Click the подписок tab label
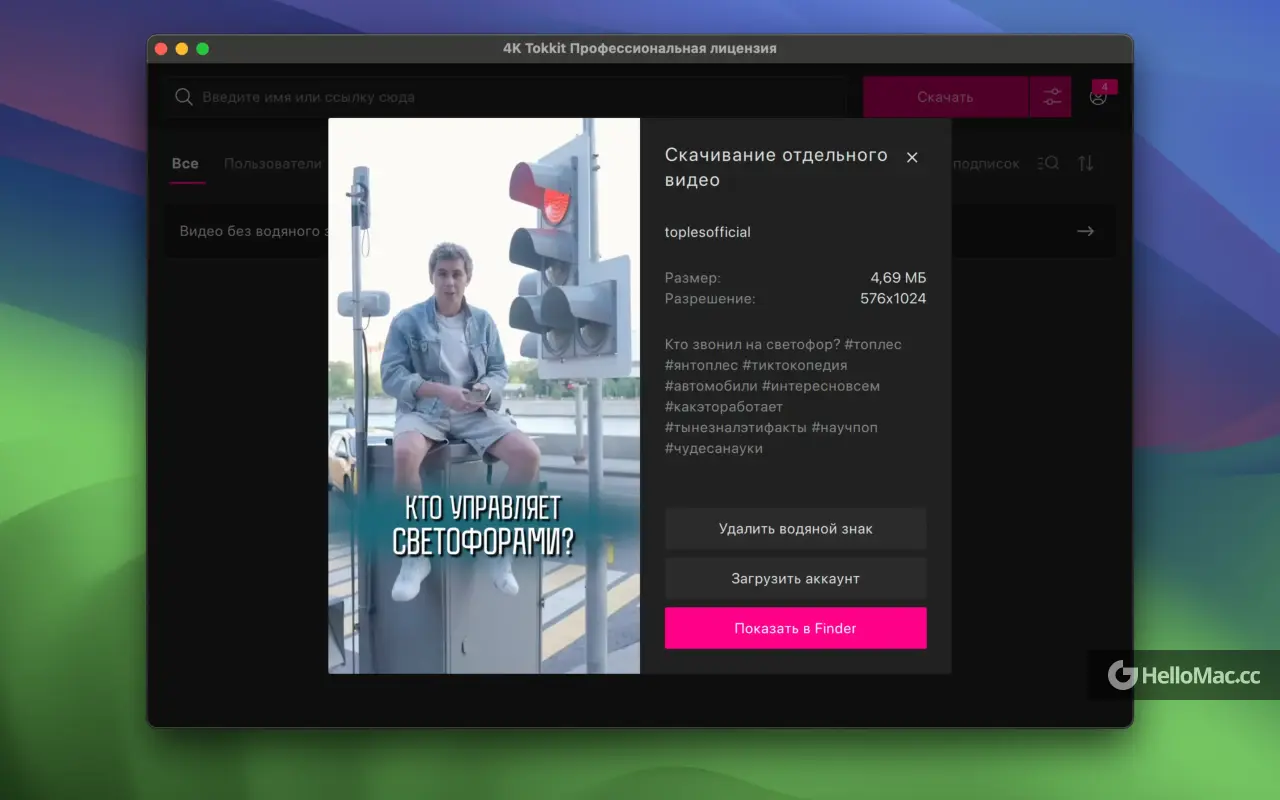Image resolution: width=1280 pixels, height=800 pixels. [986, 163]
